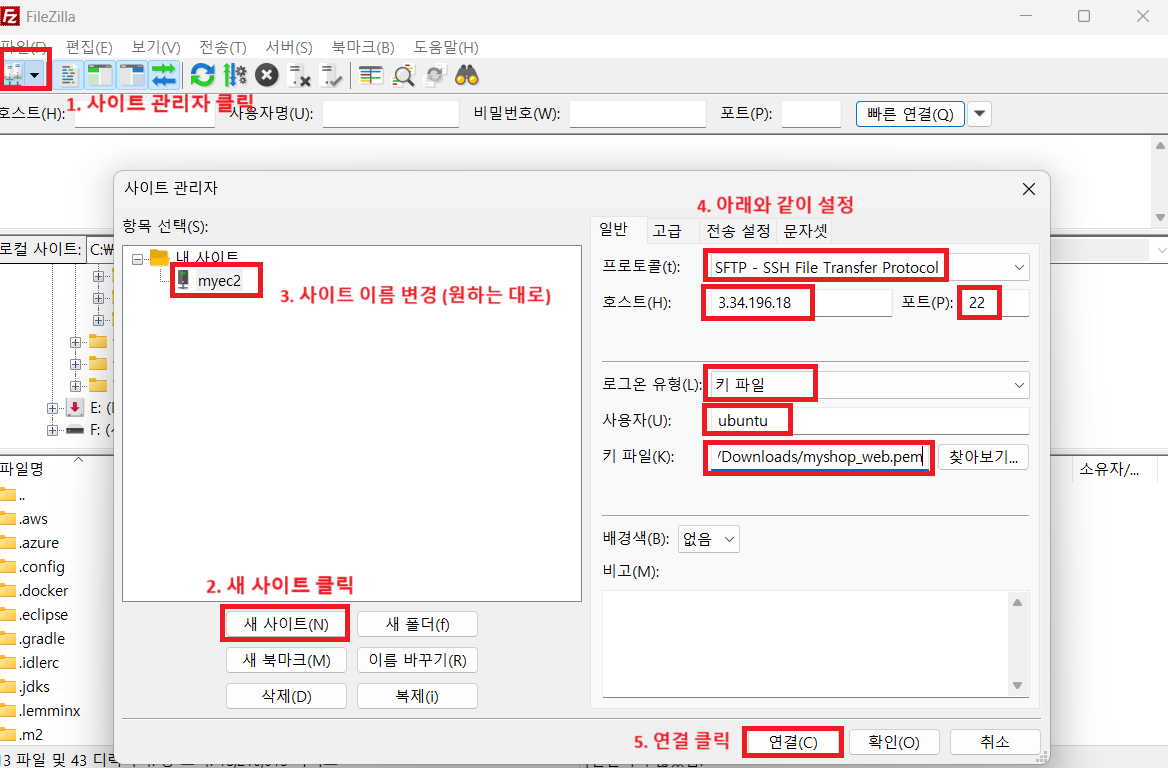Click the 복제(i) button
Viewport: 1168px width, 768px height.
click(x=417, y=696)
